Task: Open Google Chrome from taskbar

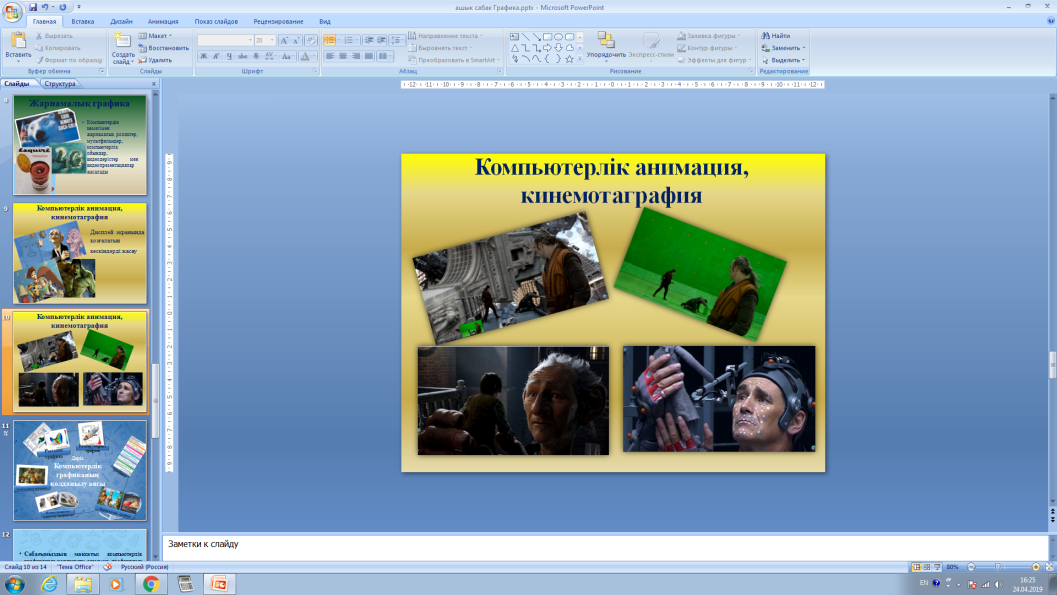Action: pyautogui.click(x=150, y=584)
